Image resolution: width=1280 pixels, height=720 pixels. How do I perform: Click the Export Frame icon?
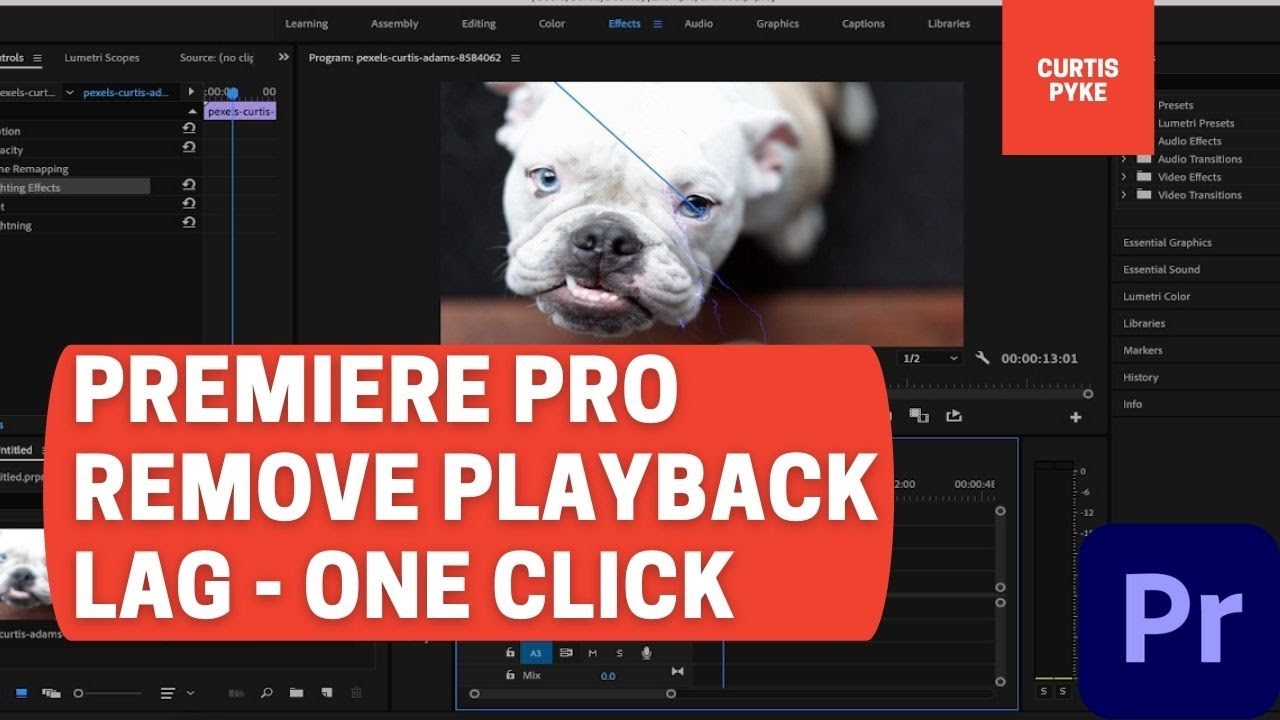pyautogui.click(x=953, y=416)
